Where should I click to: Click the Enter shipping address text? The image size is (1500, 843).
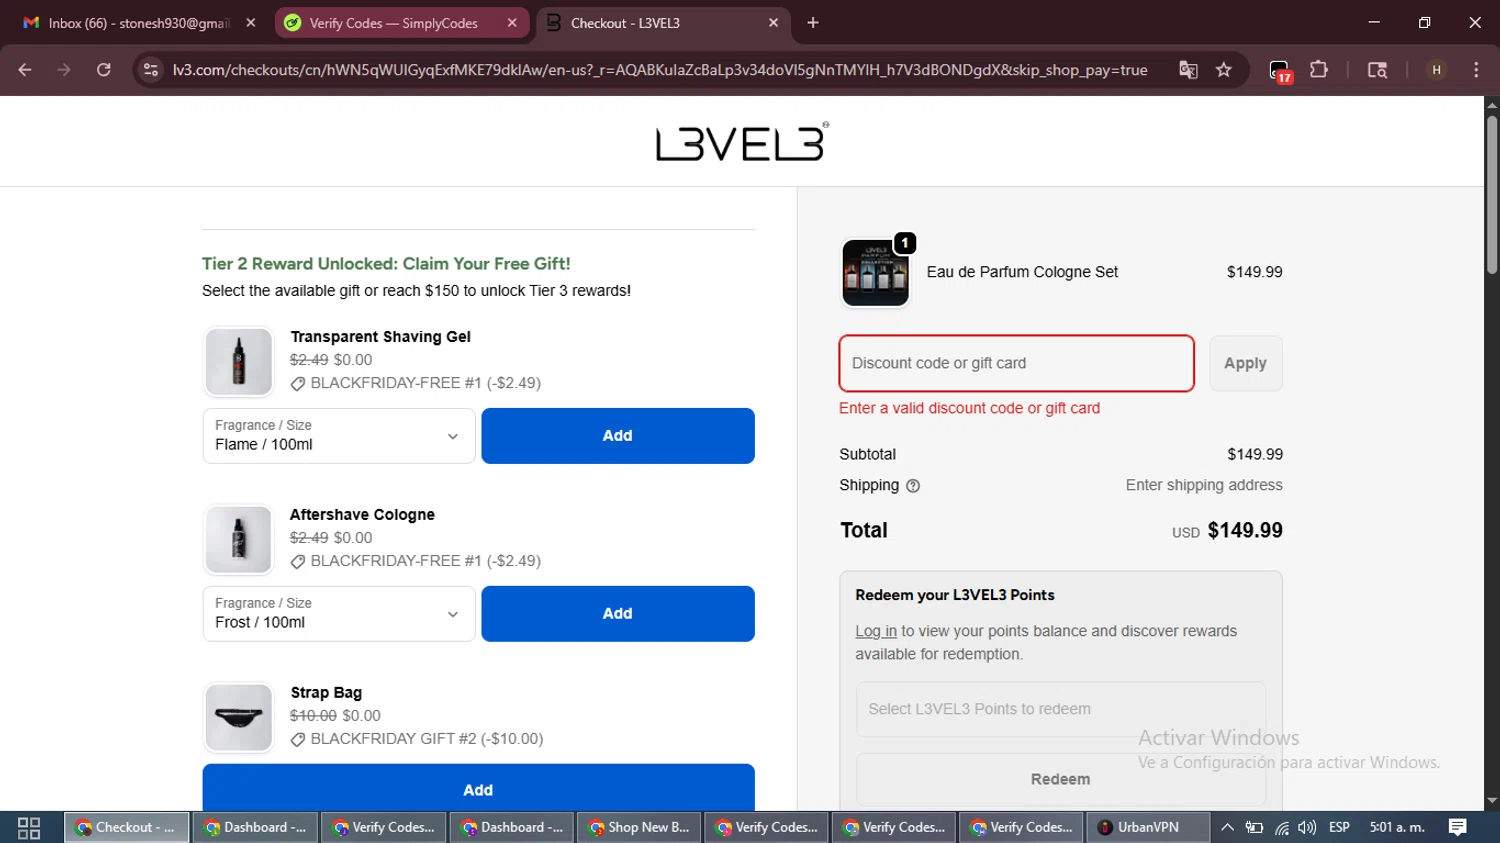pos(1204,485)
